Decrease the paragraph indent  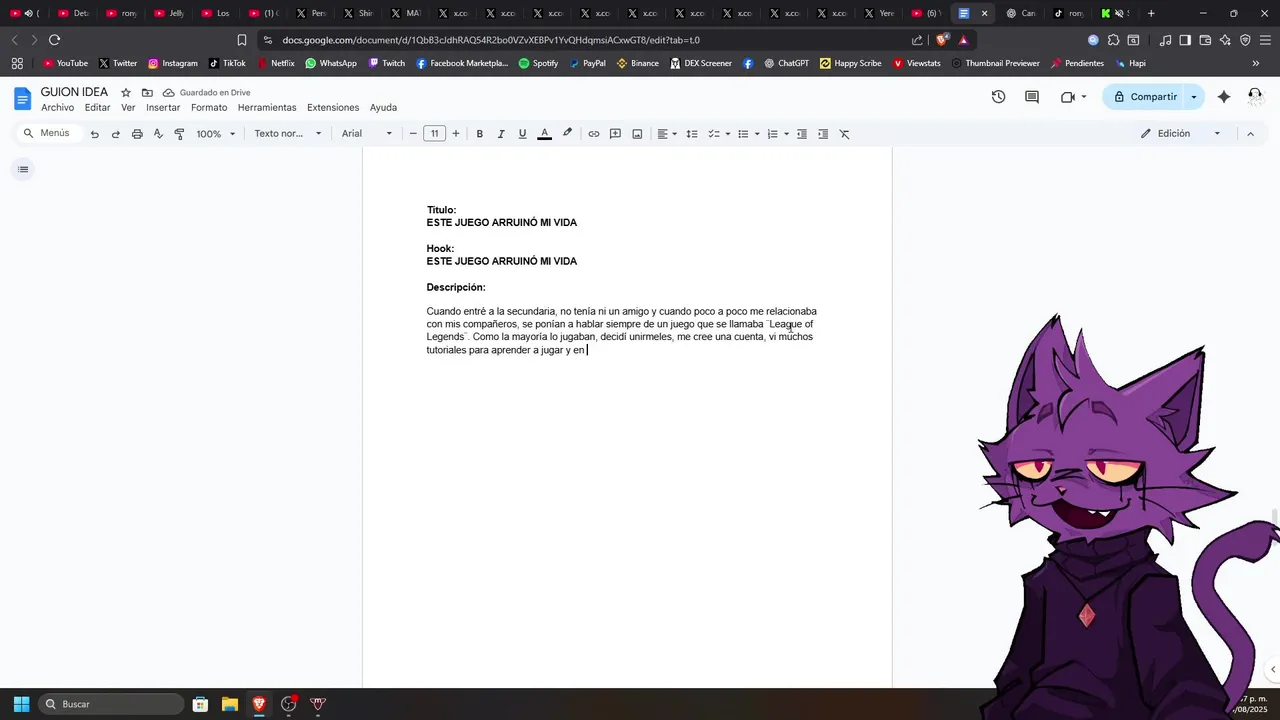pos(802,134)
